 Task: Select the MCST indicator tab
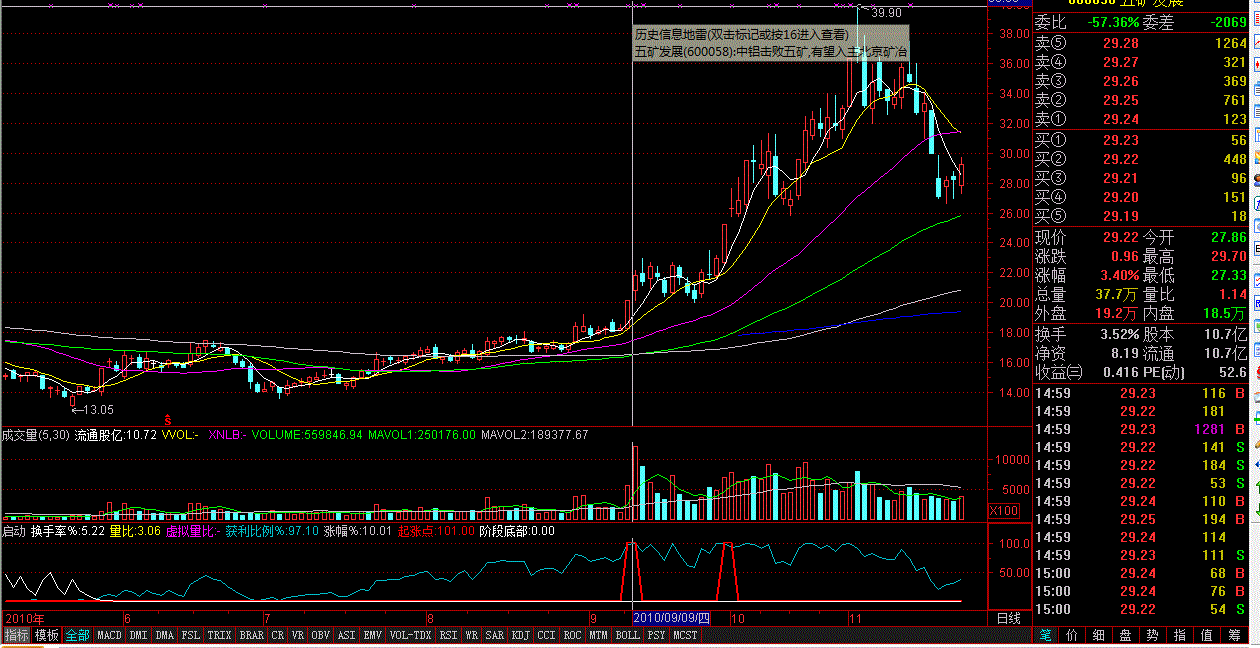point(685,635)
